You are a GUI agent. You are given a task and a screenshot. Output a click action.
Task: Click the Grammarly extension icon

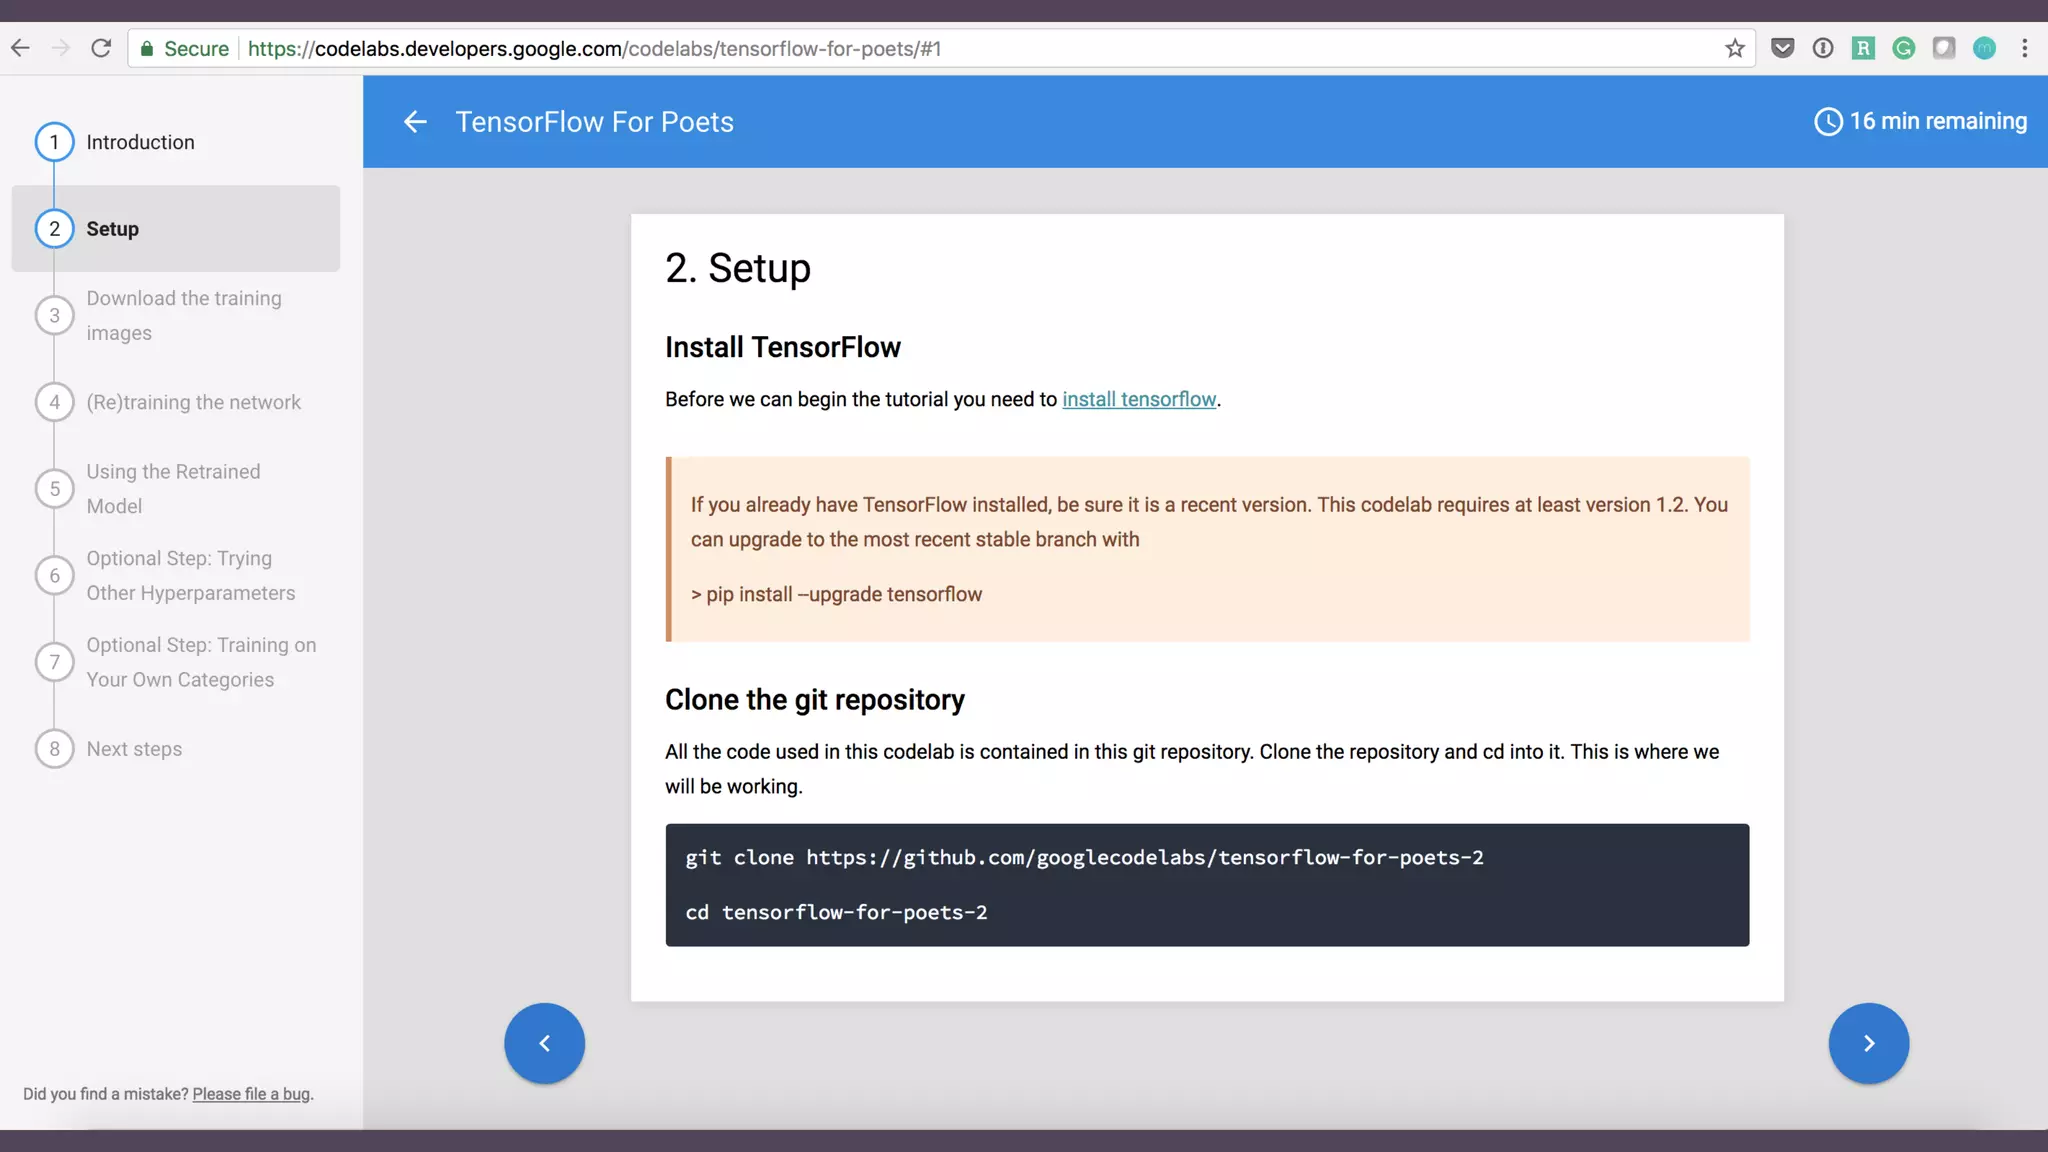coord(1903,48)
